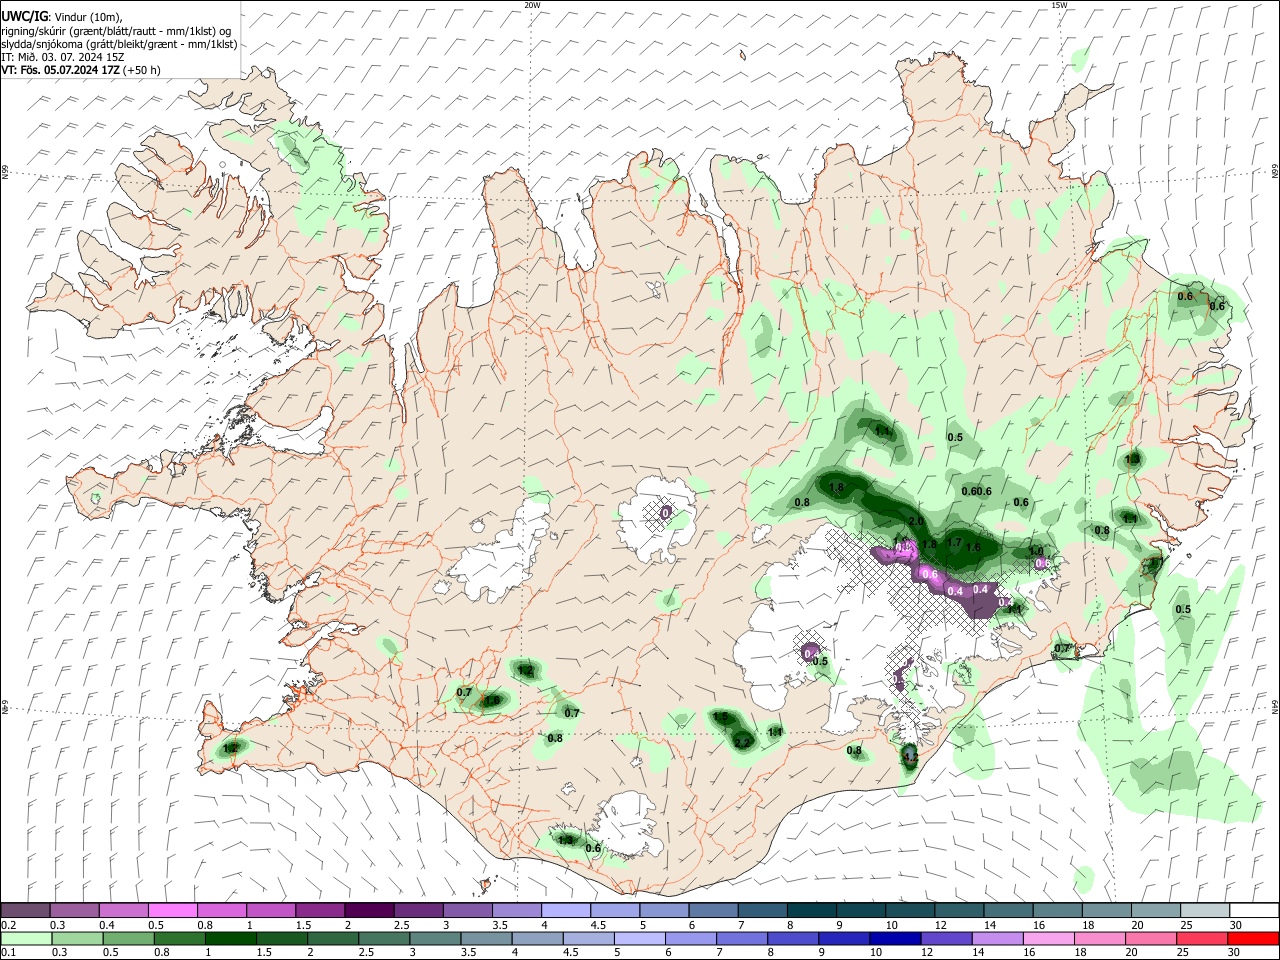
Task: Click the lilac 14 rain legend swatch
Action: click(997, 938)
